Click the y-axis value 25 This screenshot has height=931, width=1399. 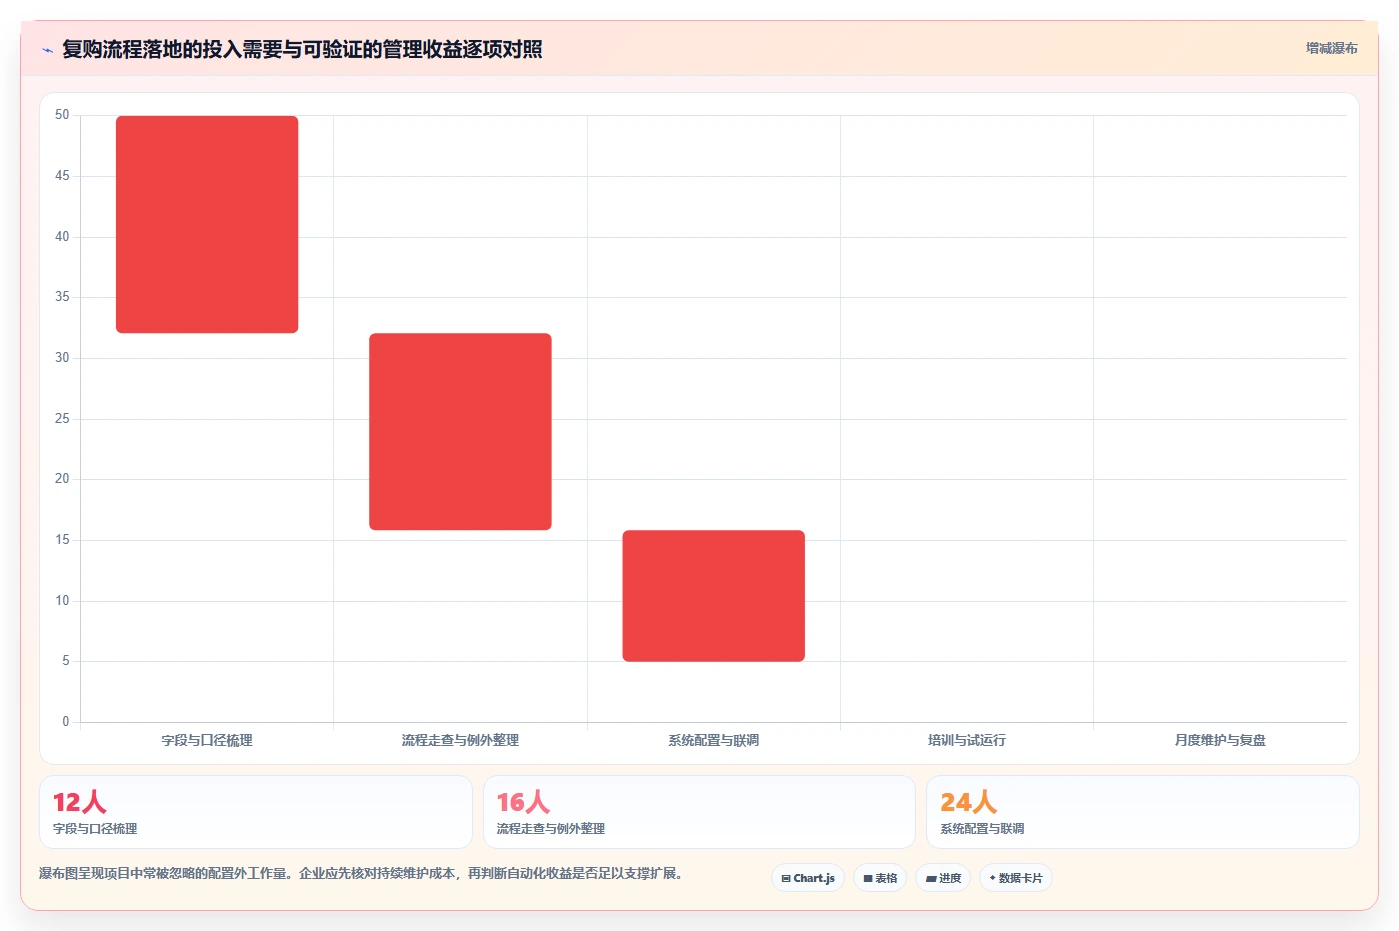point(62,418)
